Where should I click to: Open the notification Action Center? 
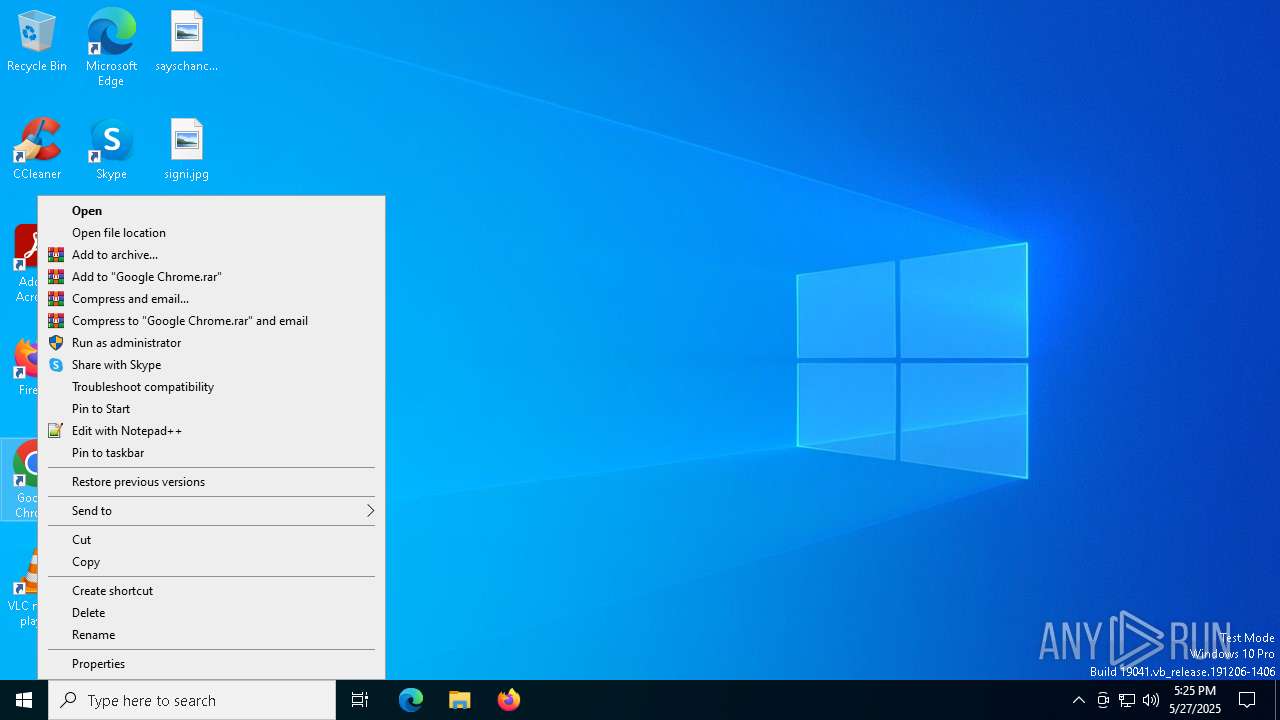click(x=1247, y=700)
